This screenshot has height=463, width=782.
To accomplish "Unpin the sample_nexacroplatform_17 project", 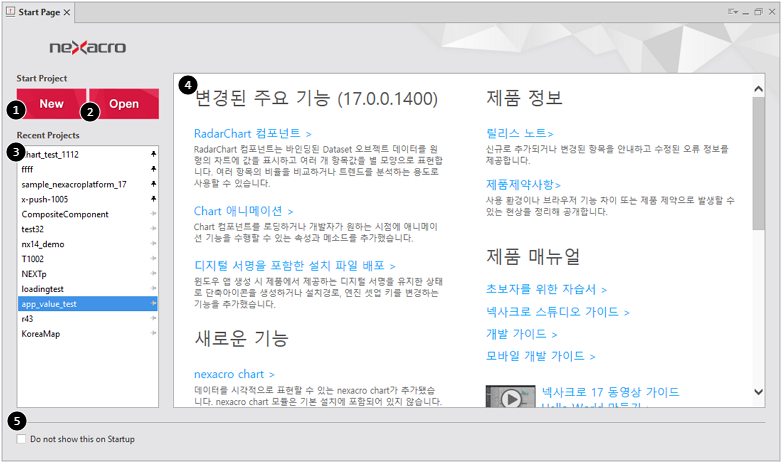I will click(x=154, y=184).
